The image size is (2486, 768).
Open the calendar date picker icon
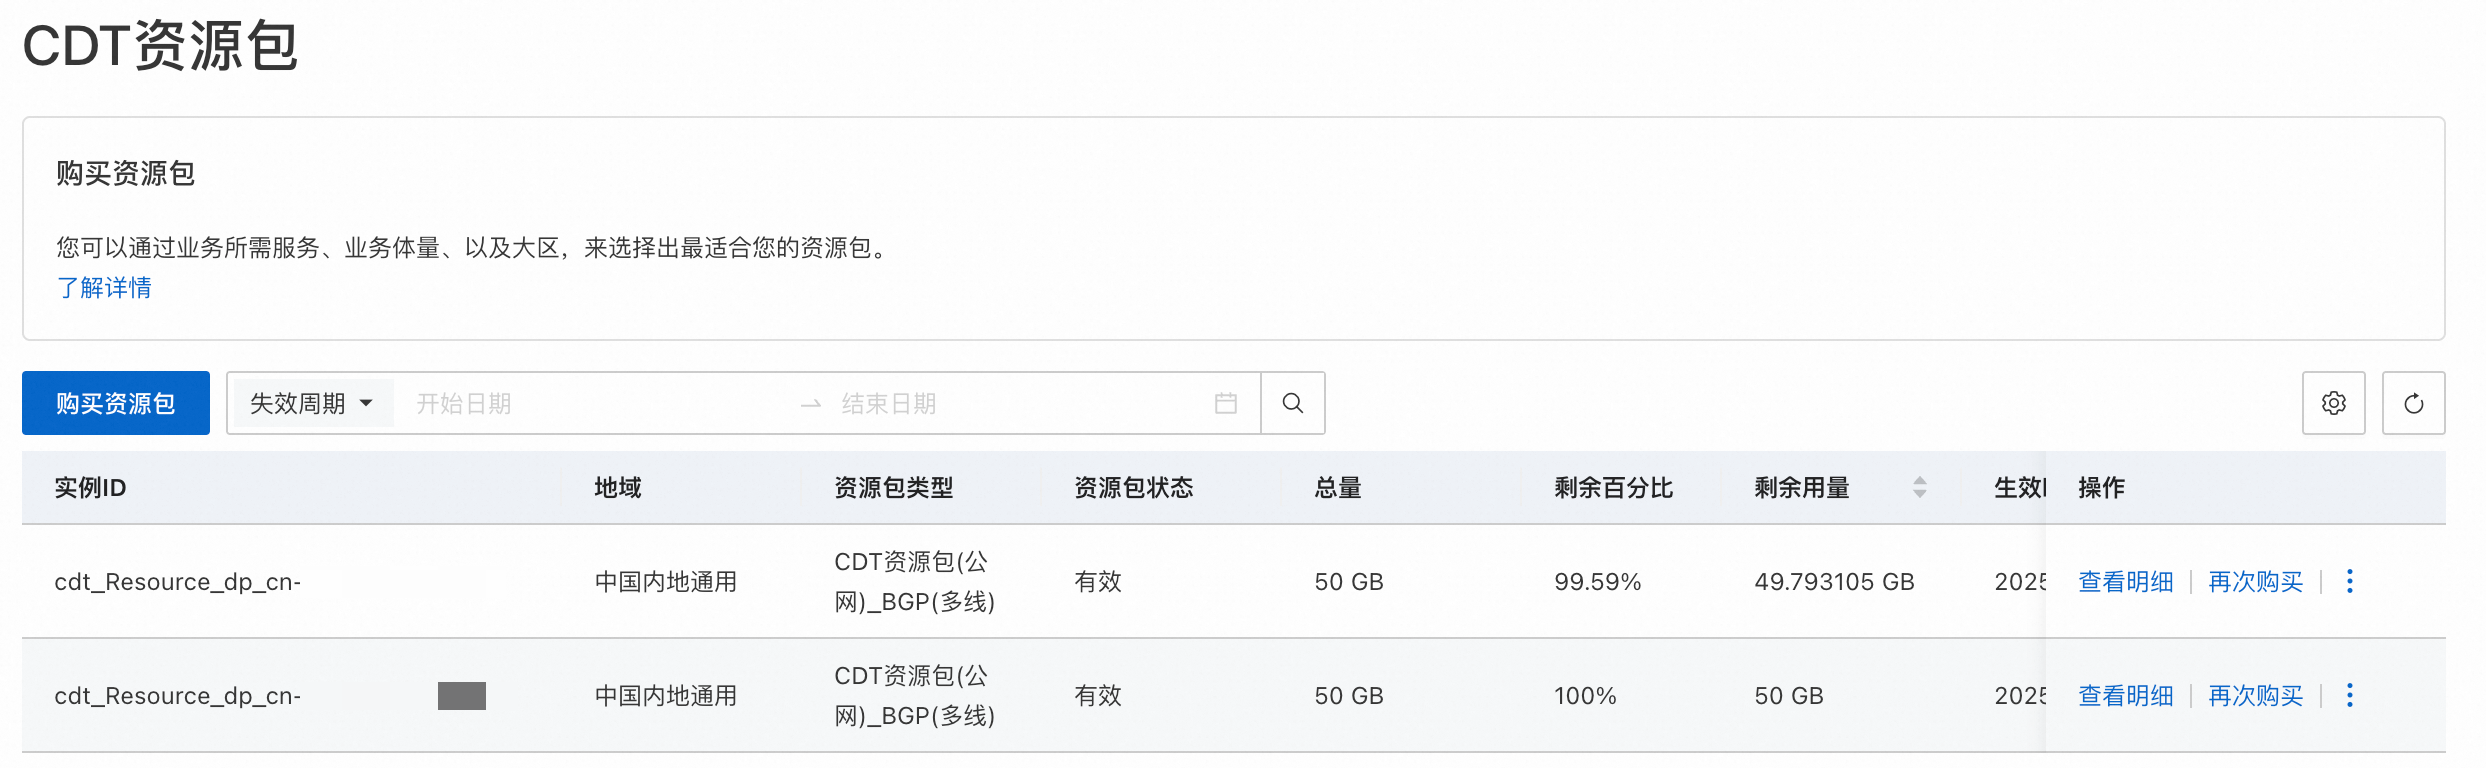(x=1226, y=403)
